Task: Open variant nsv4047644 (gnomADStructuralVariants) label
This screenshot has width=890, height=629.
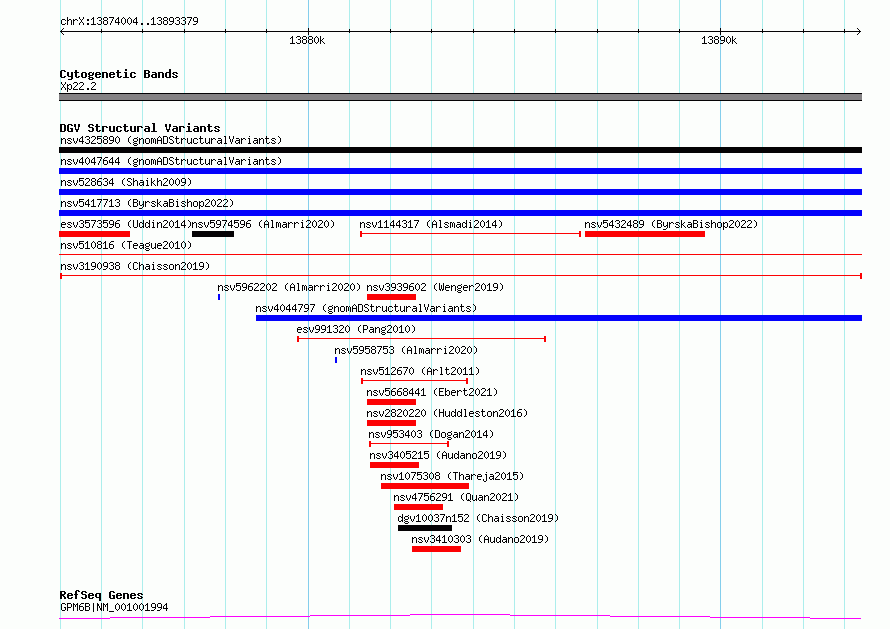Action: [x=171, y=161]
